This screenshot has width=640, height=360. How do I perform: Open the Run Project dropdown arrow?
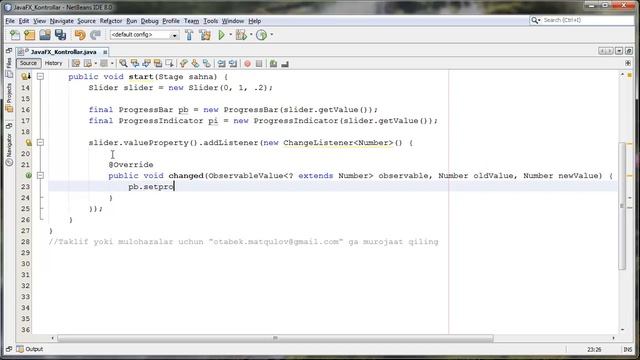(230, 35)
